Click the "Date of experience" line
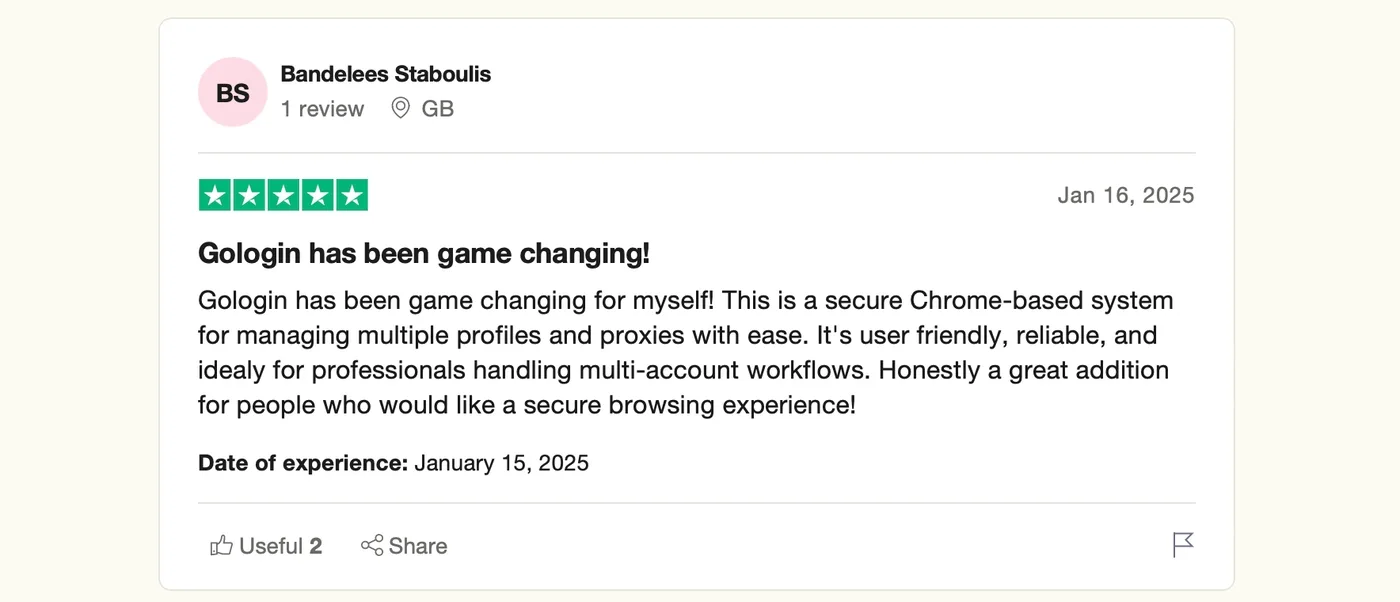 pyautogui.click(x=394, y=463)
